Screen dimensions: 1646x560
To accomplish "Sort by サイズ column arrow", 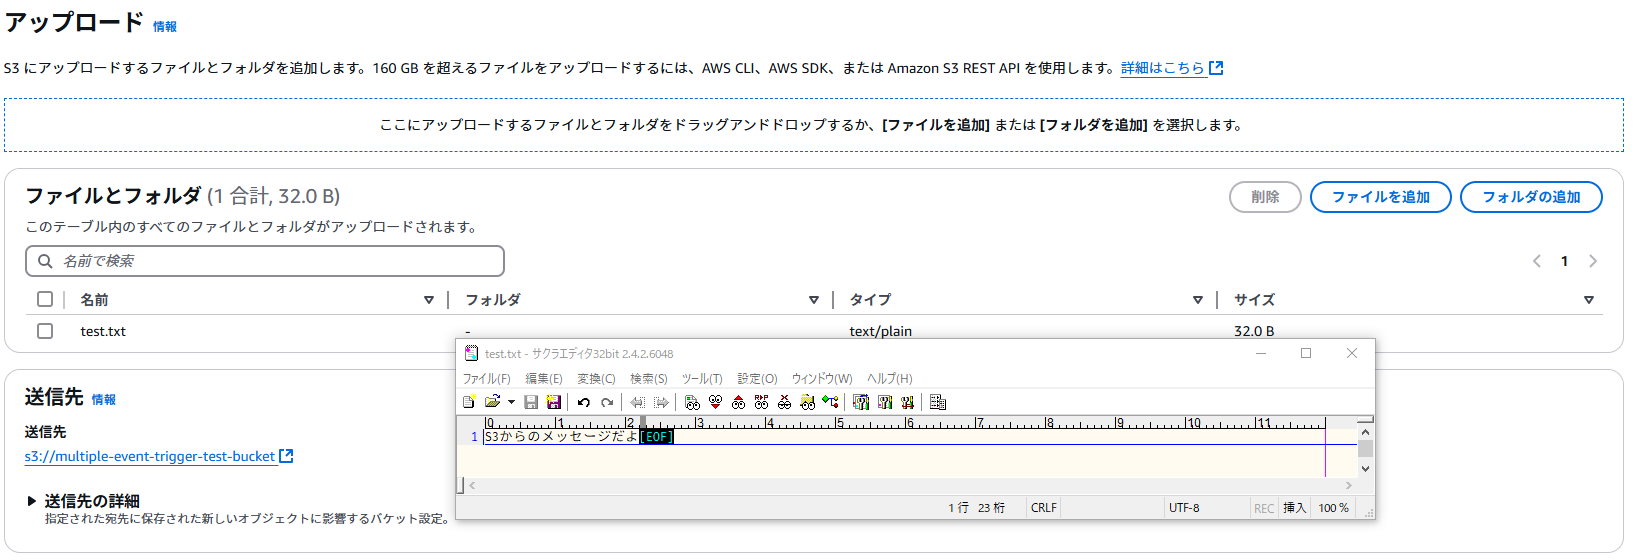I will (1589, 300).
